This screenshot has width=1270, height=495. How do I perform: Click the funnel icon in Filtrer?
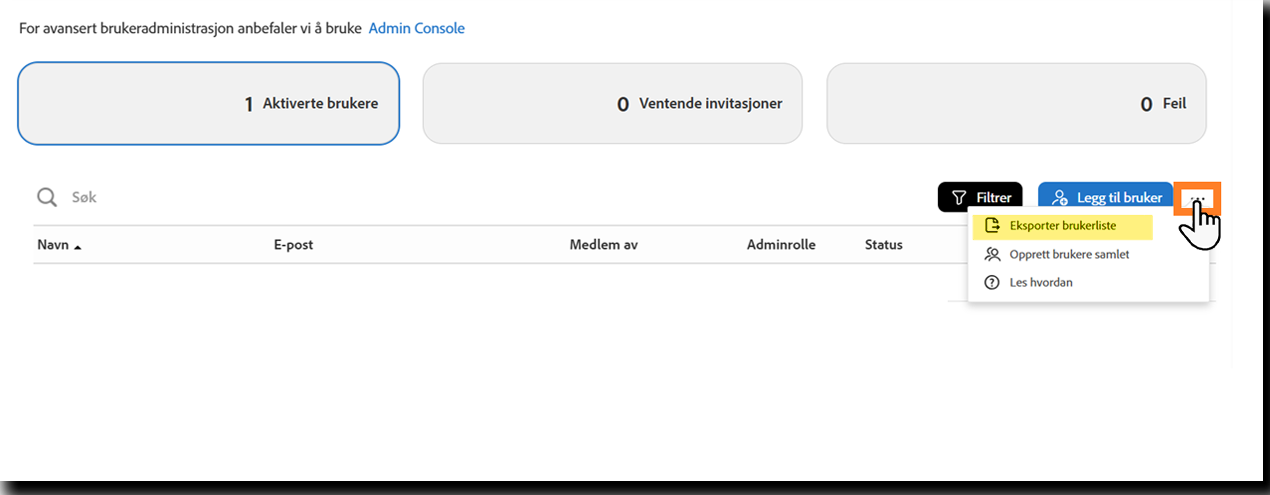958,198
